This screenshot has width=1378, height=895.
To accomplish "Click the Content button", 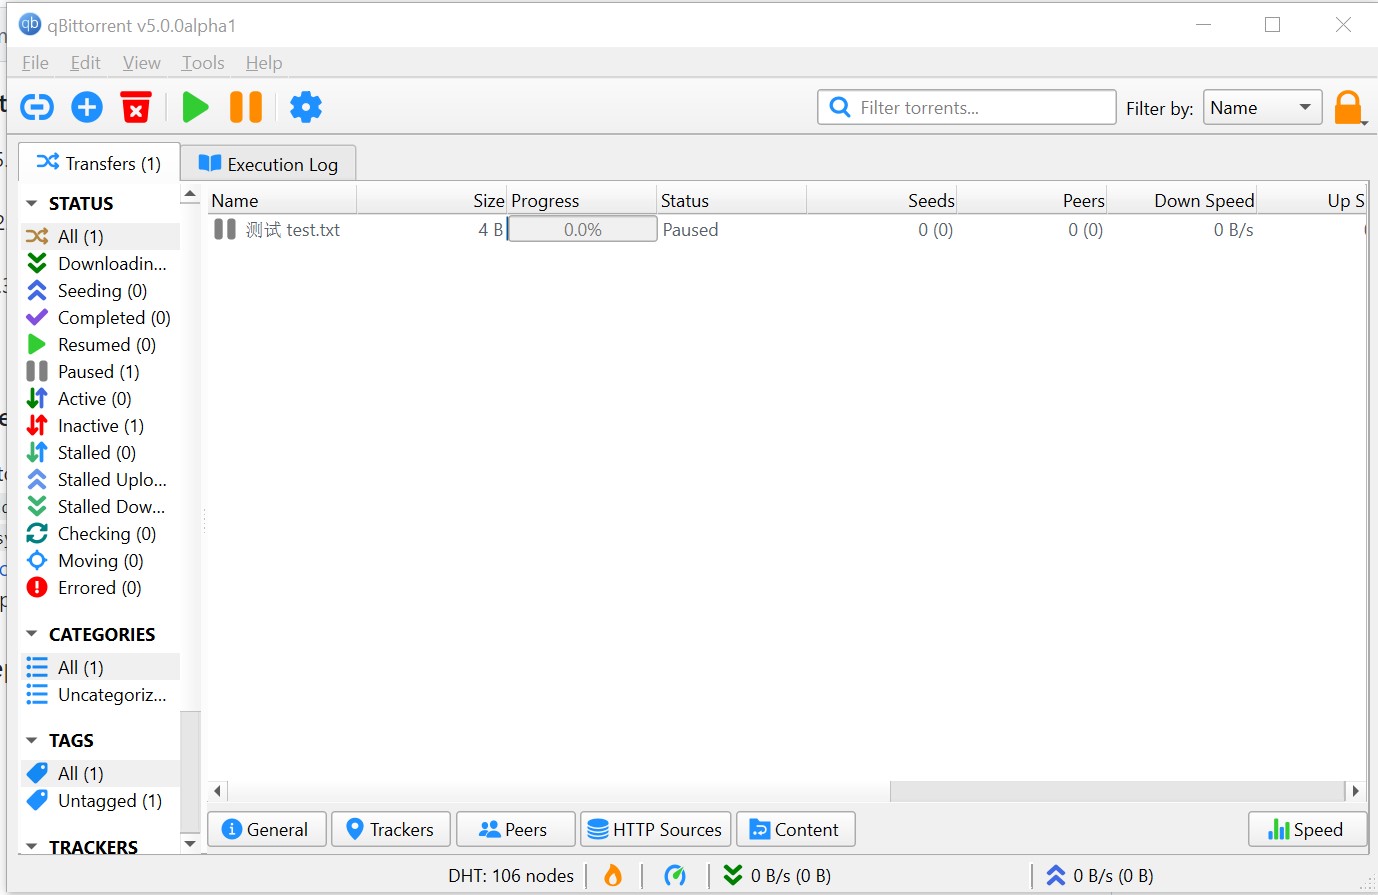I will [x=796, y=830].
